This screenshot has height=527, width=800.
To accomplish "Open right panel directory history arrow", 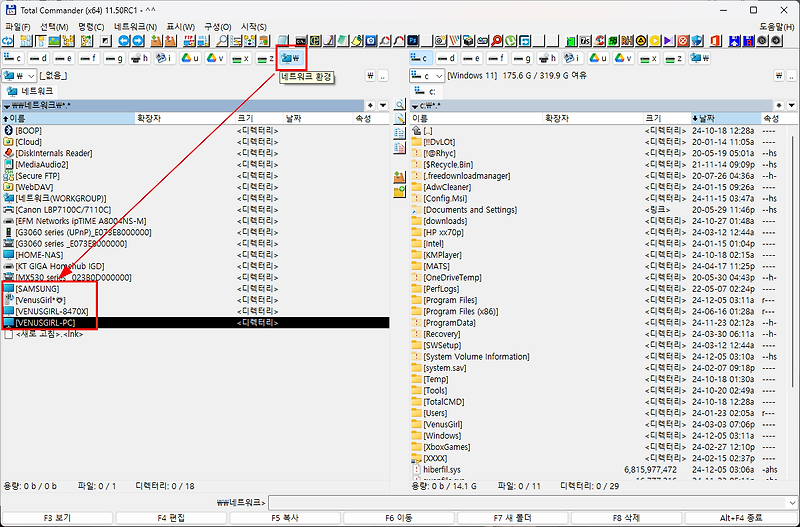I will click(791, 106).
